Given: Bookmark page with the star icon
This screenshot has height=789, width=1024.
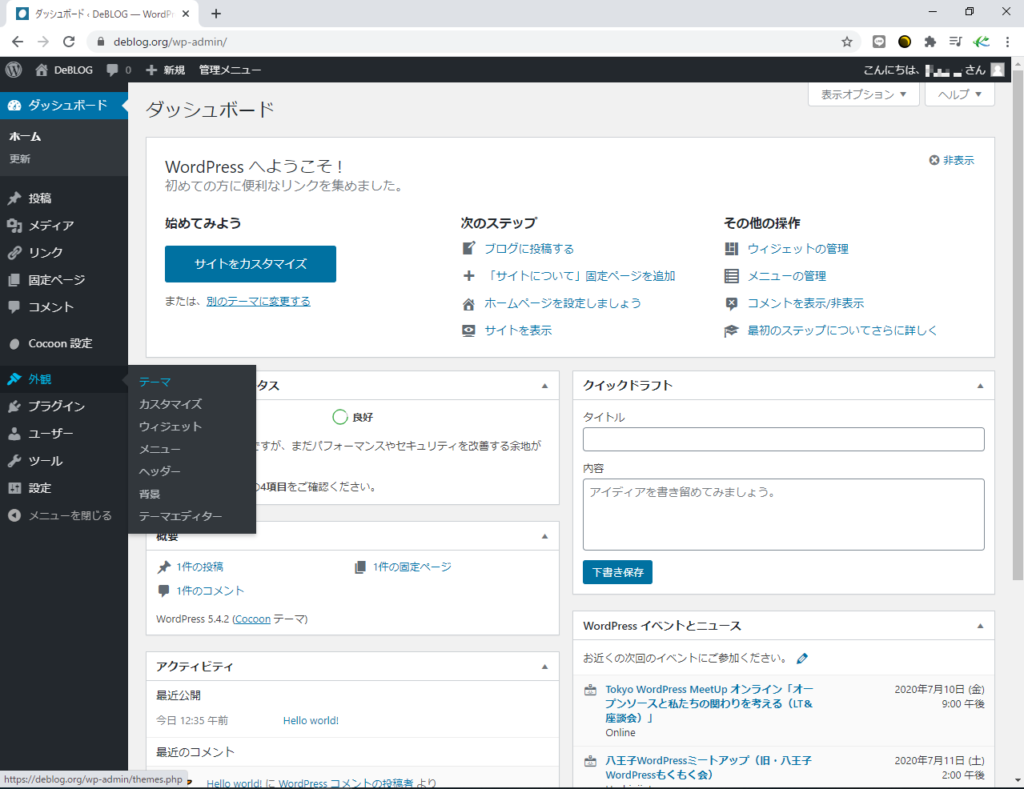Looking at the screenshot, I should pyautogui.click(x=847, y=42).
